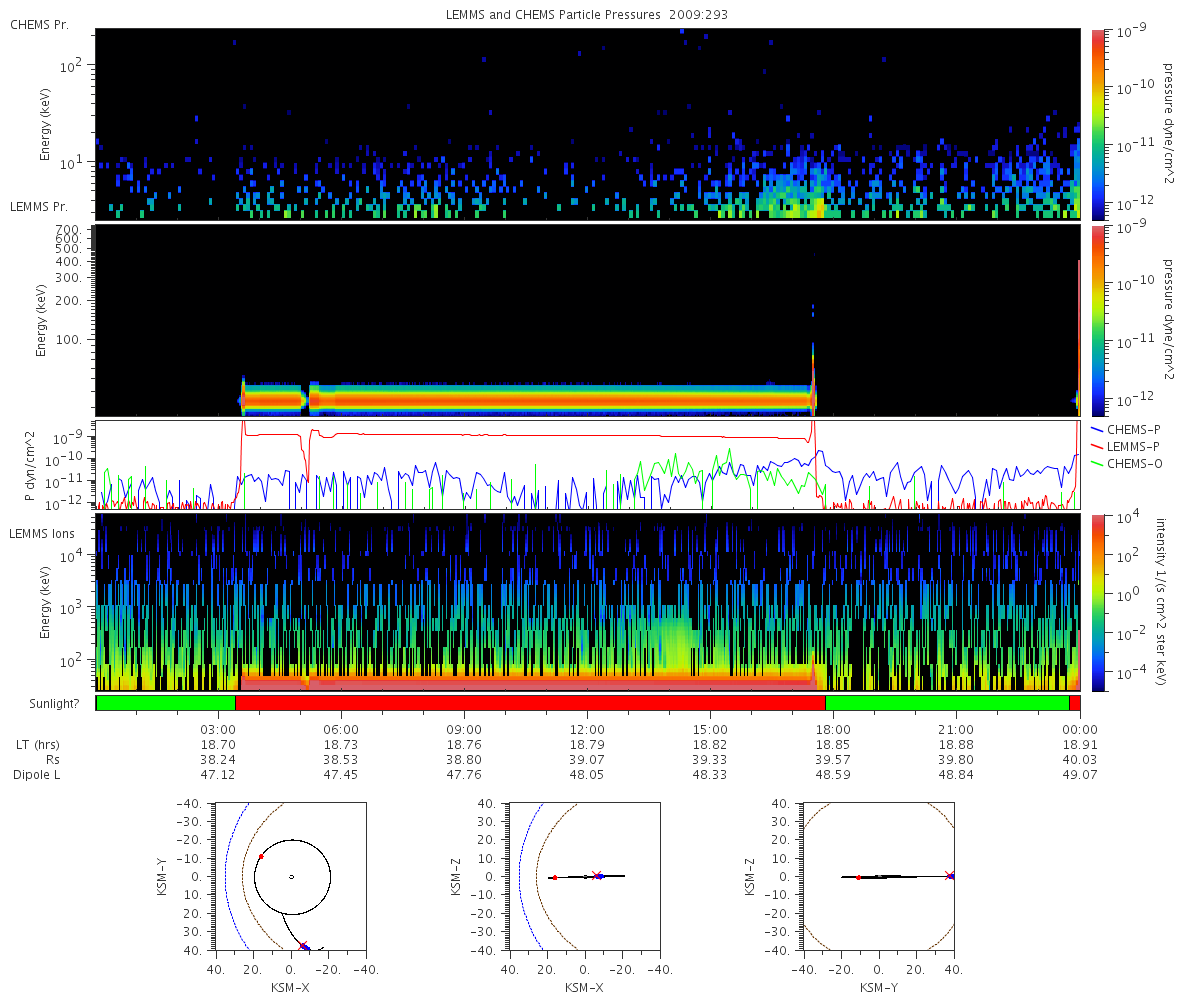Select the CHEMS-P legend entry
The image size is (1200, 1000).
[x=1134, y=428]
